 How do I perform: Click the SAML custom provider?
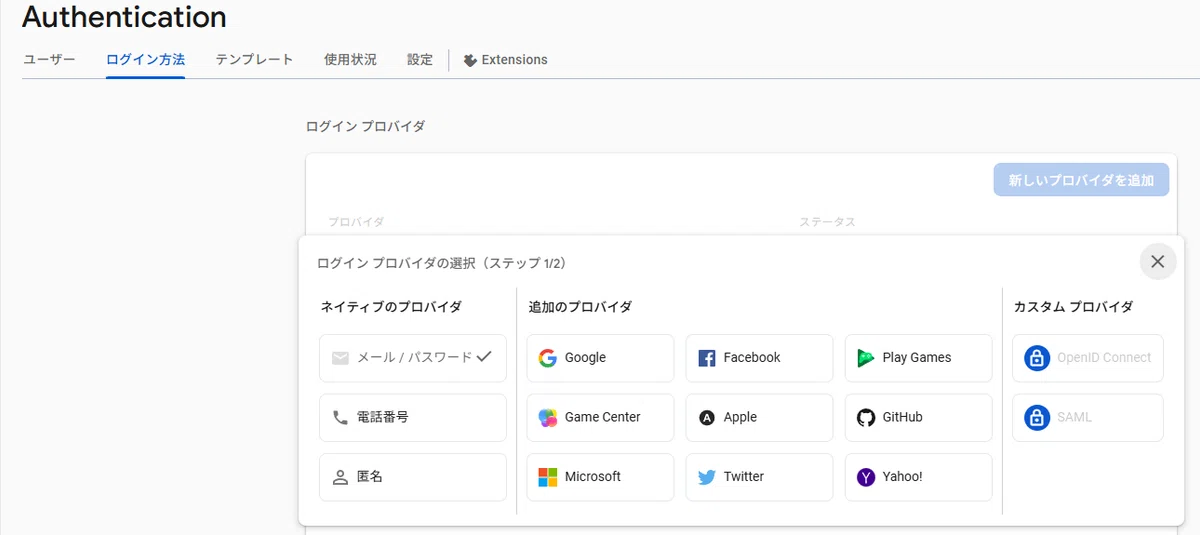1088,418
